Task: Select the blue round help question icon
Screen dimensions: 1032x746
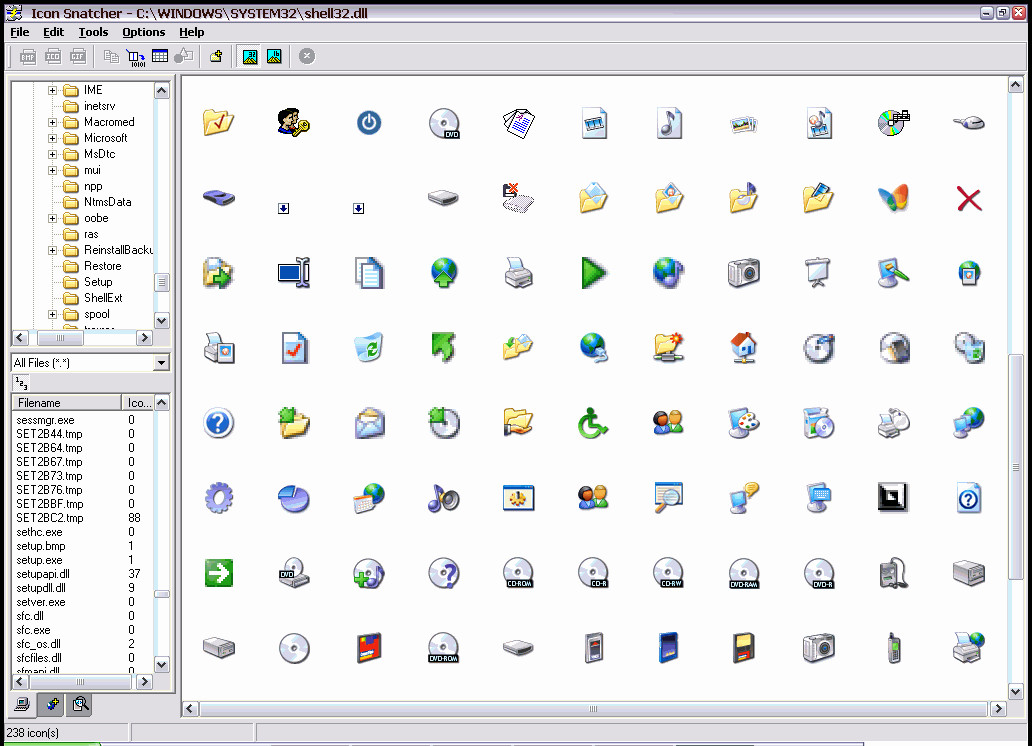Action: [219, 423]
